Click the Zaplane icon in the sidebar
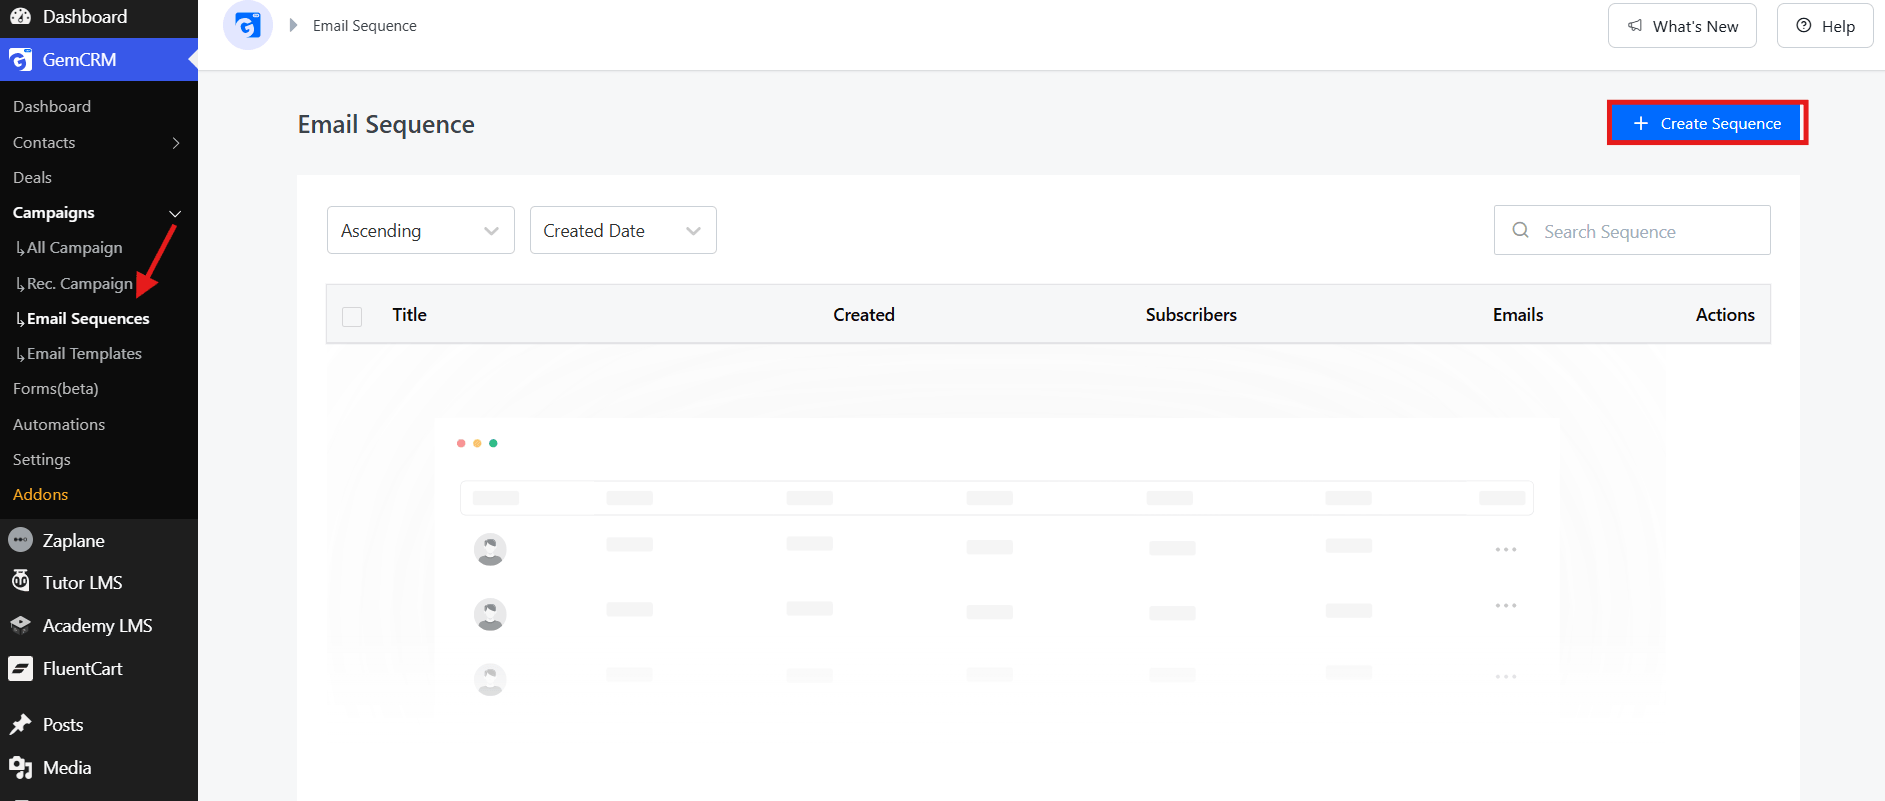The height and width of the screenshot is (801, 1885). [x=20, y=540]
